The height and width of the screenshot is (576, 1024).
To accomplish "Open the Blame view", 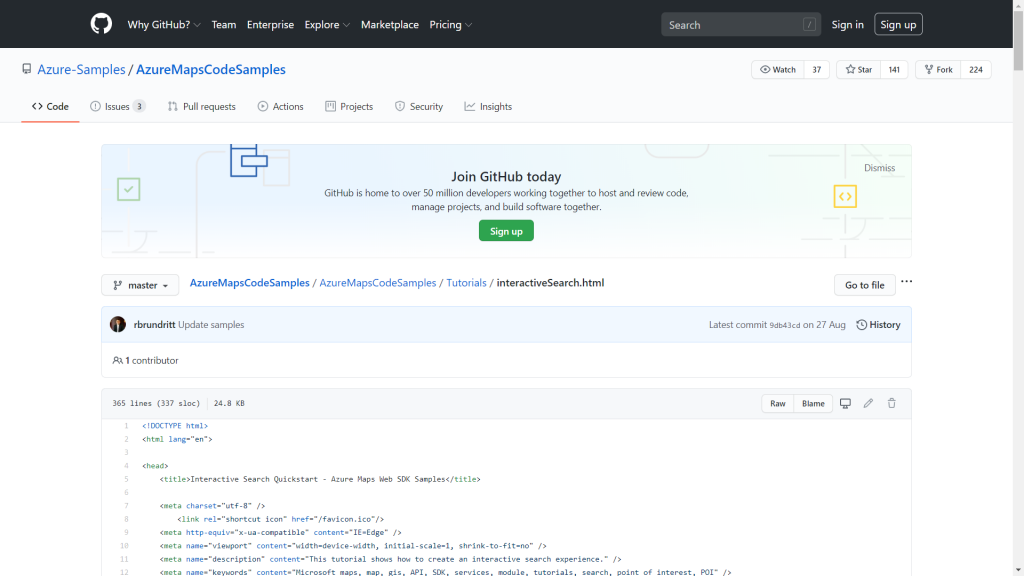I will point(813,404).
